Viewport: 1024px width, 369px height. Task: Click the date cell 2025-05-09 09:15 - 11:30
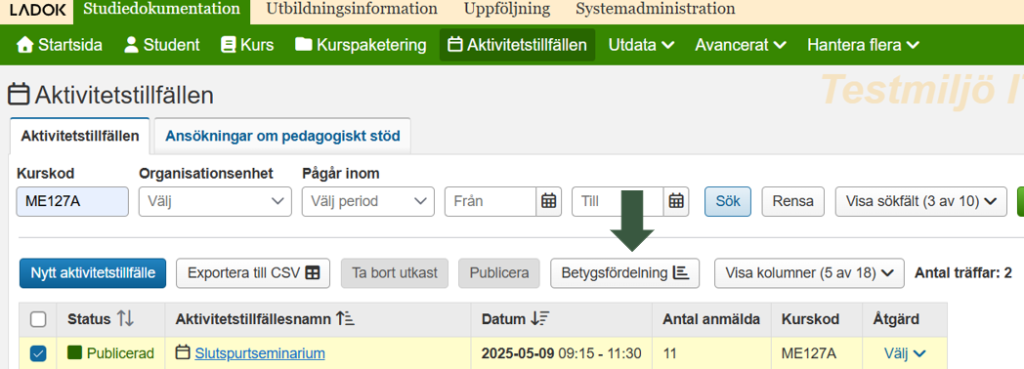[562, 353]
